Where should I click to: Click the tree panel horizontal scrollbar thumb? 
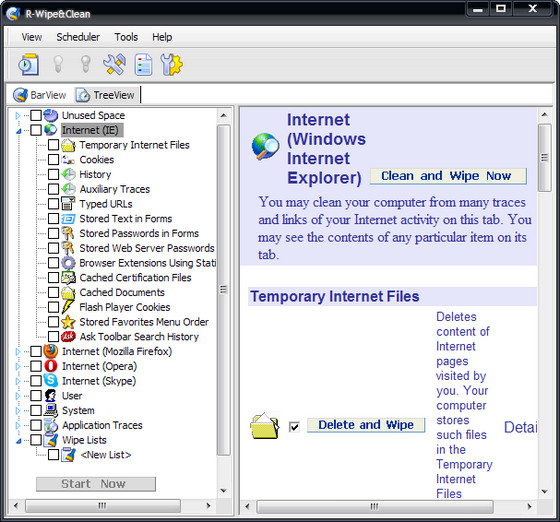click(x=103, y=506)
